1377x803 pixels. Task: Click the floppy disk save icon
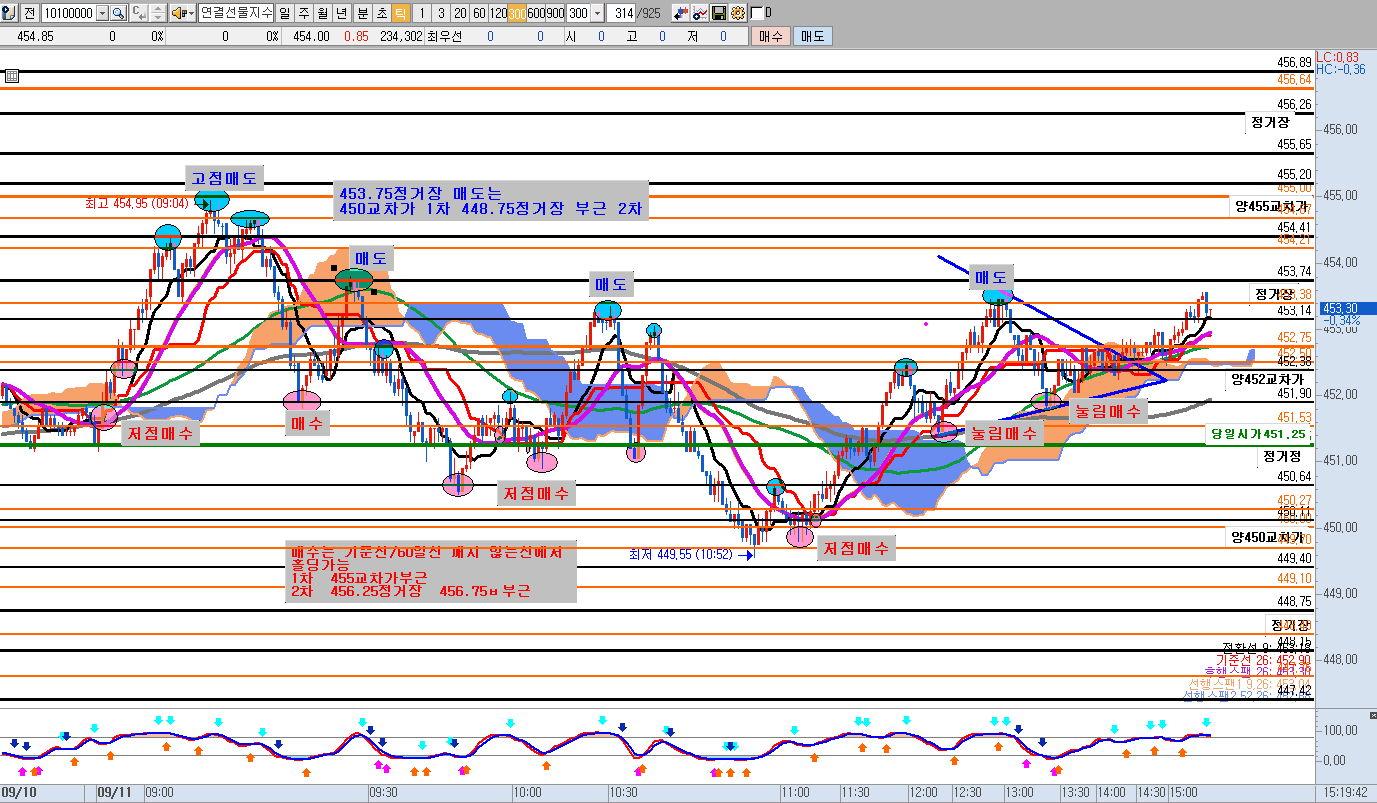pos(718,13)
